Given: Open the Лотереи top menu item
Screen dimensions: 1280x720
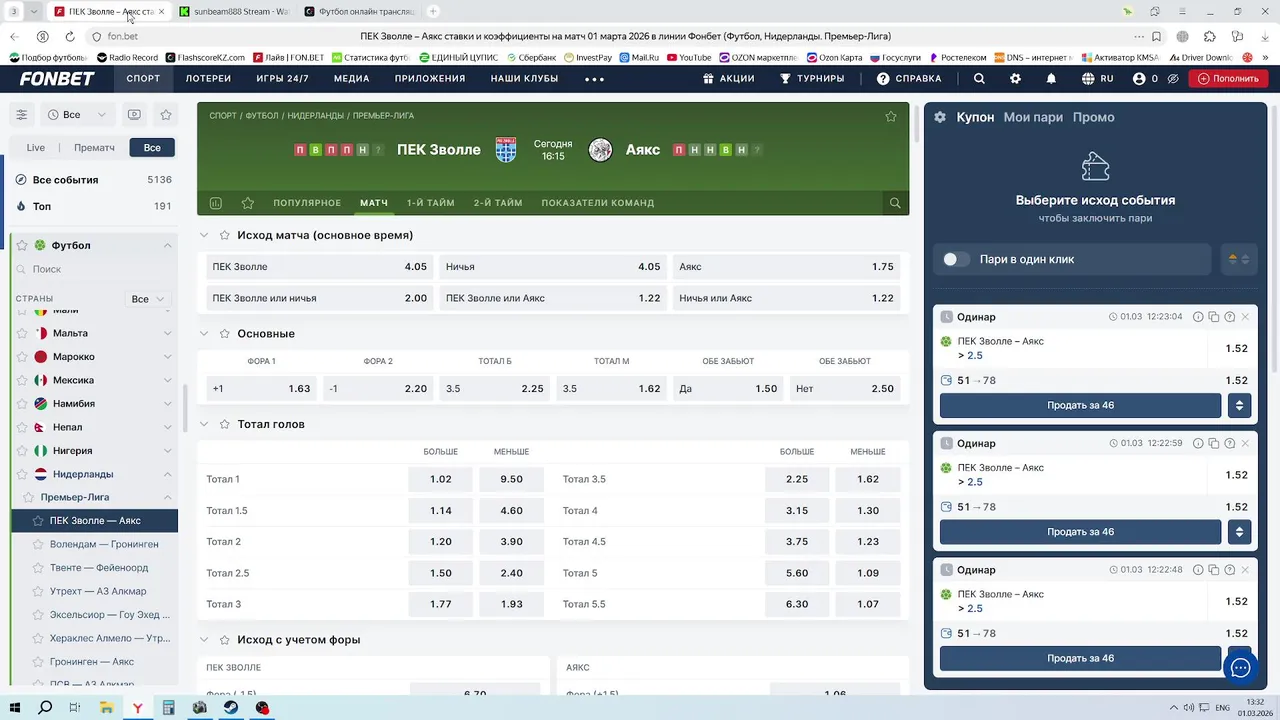Looking at the screenshot, I should click(x=208, y=79).
